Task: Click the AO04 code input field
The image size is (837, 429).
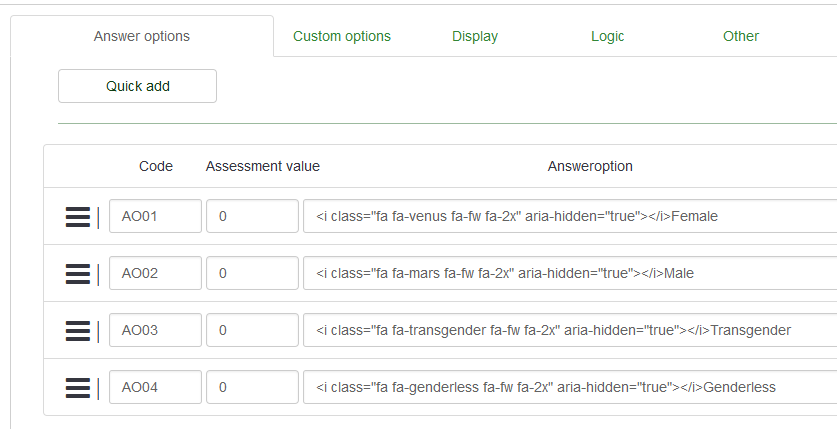Action: click(x=155, y=387)
